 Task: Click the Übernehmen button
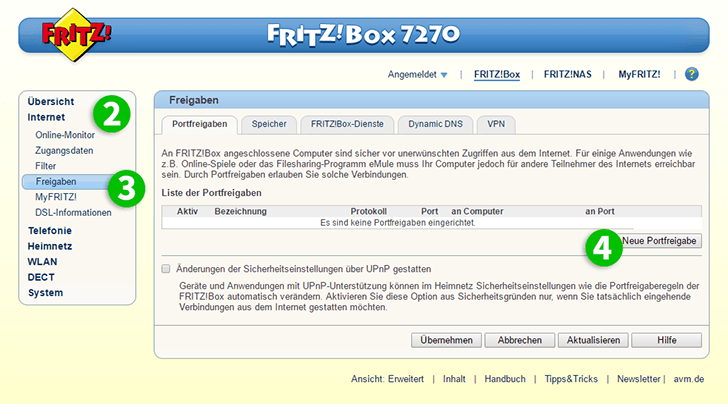tap(446, 340)
